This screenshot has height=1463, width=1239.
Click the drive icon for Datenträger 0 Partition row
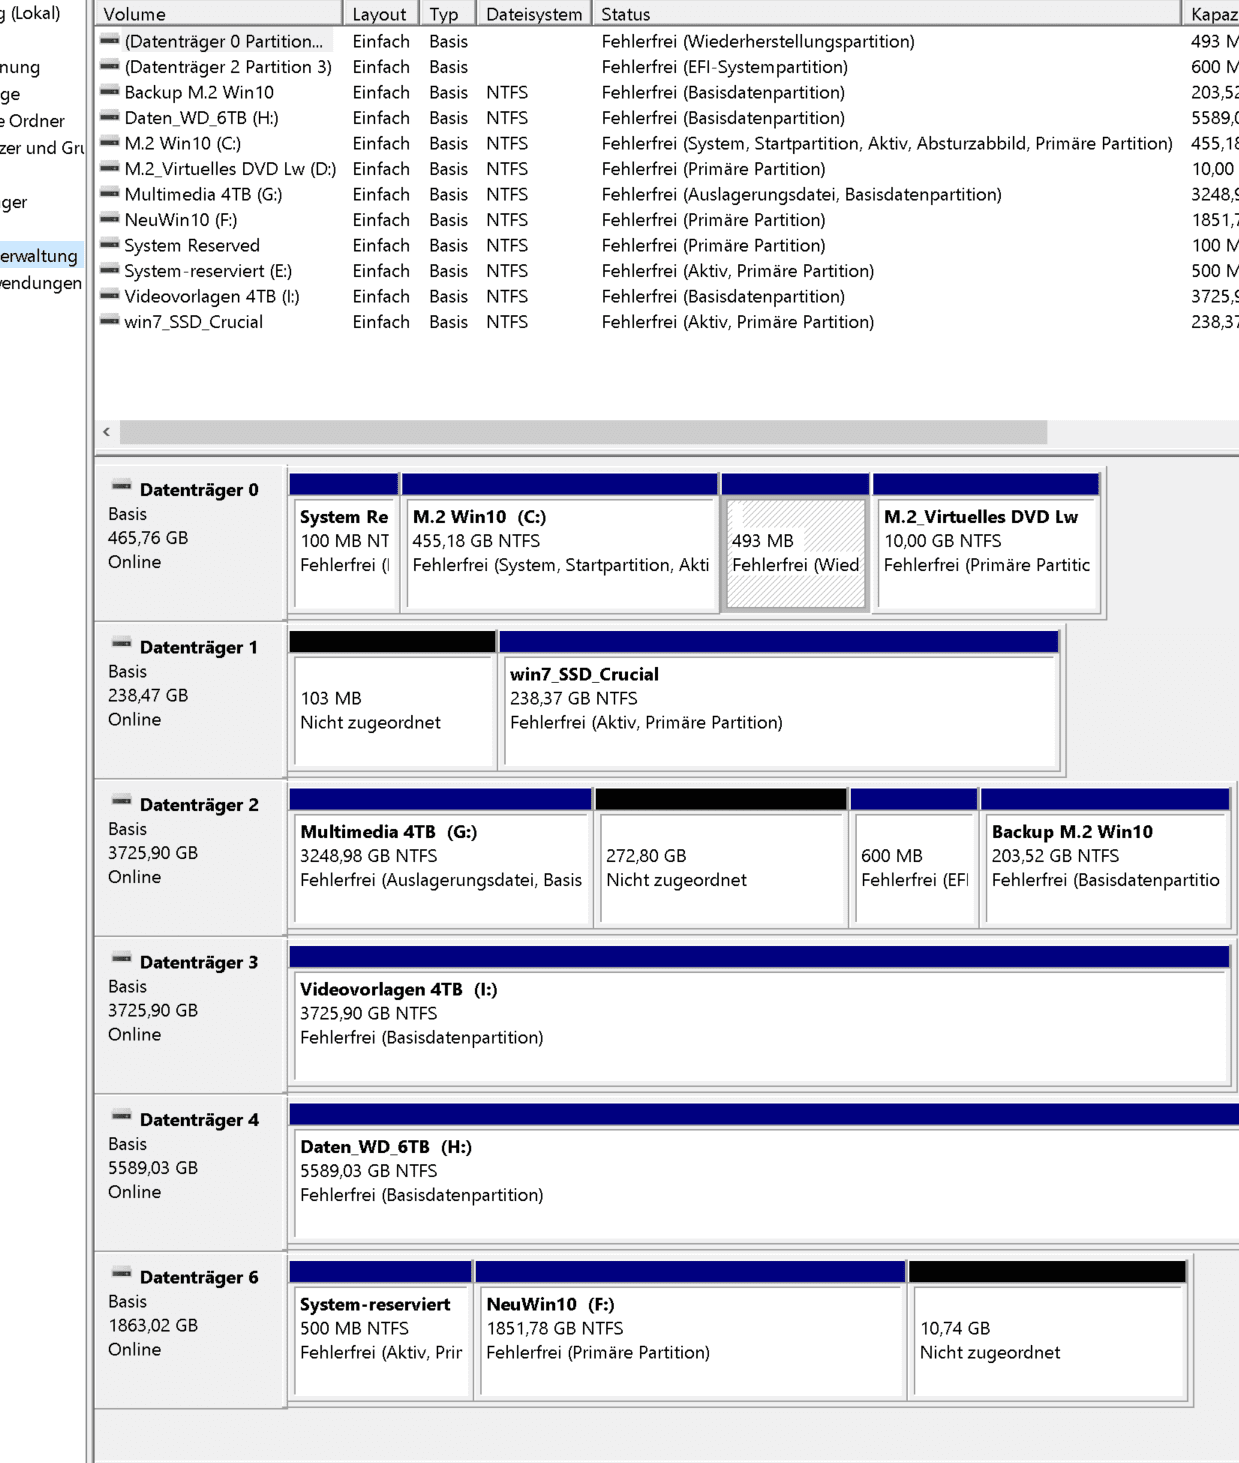(x=110, y=40)
